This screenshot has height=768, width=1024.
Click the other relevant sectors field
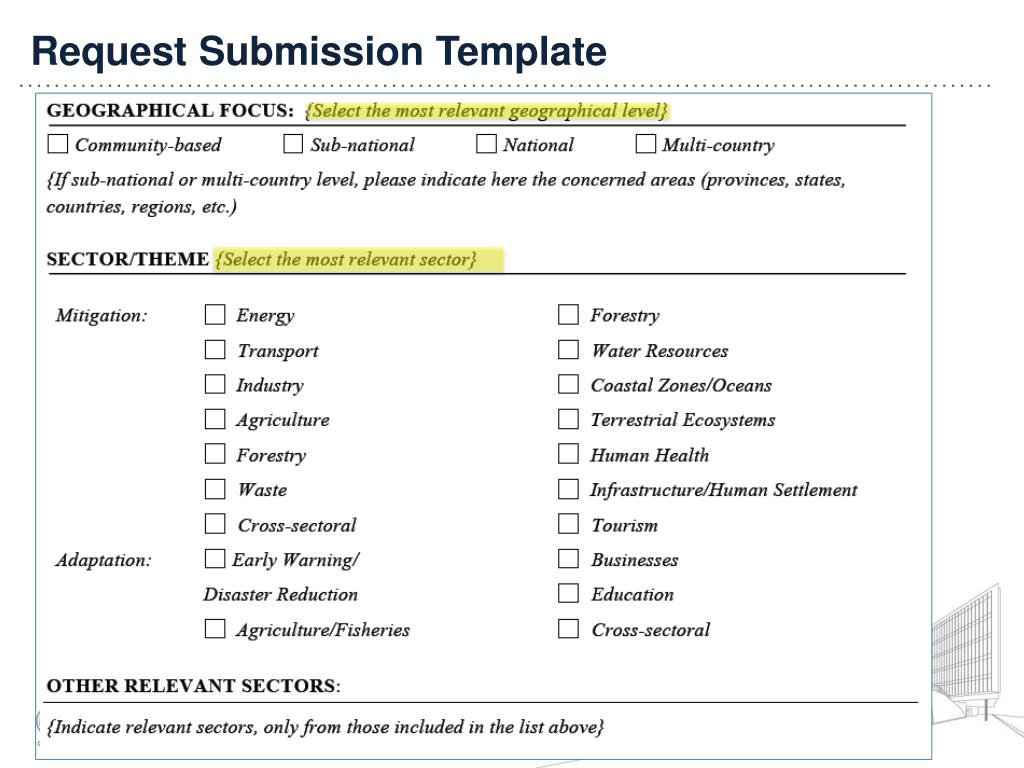(x=325, y=727)
